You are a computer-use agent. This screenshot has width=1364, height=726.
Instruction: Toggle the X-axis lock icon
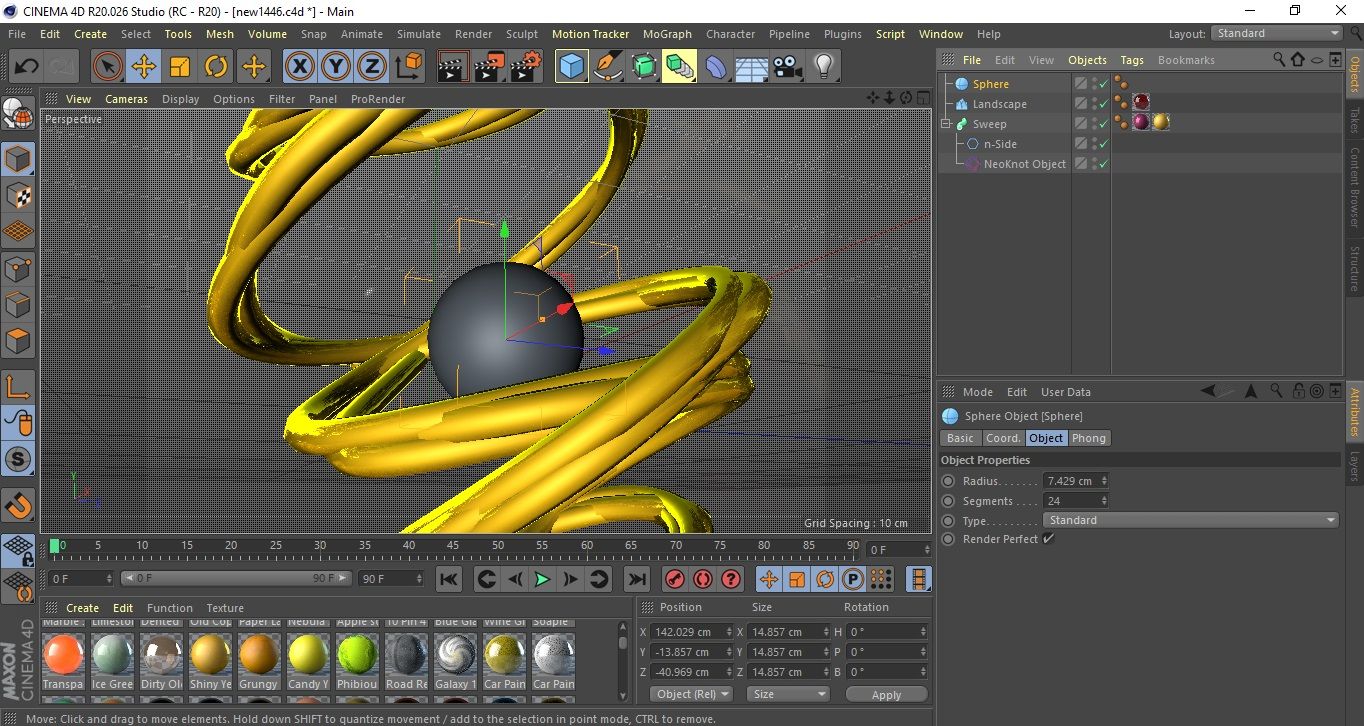point(299,67)
